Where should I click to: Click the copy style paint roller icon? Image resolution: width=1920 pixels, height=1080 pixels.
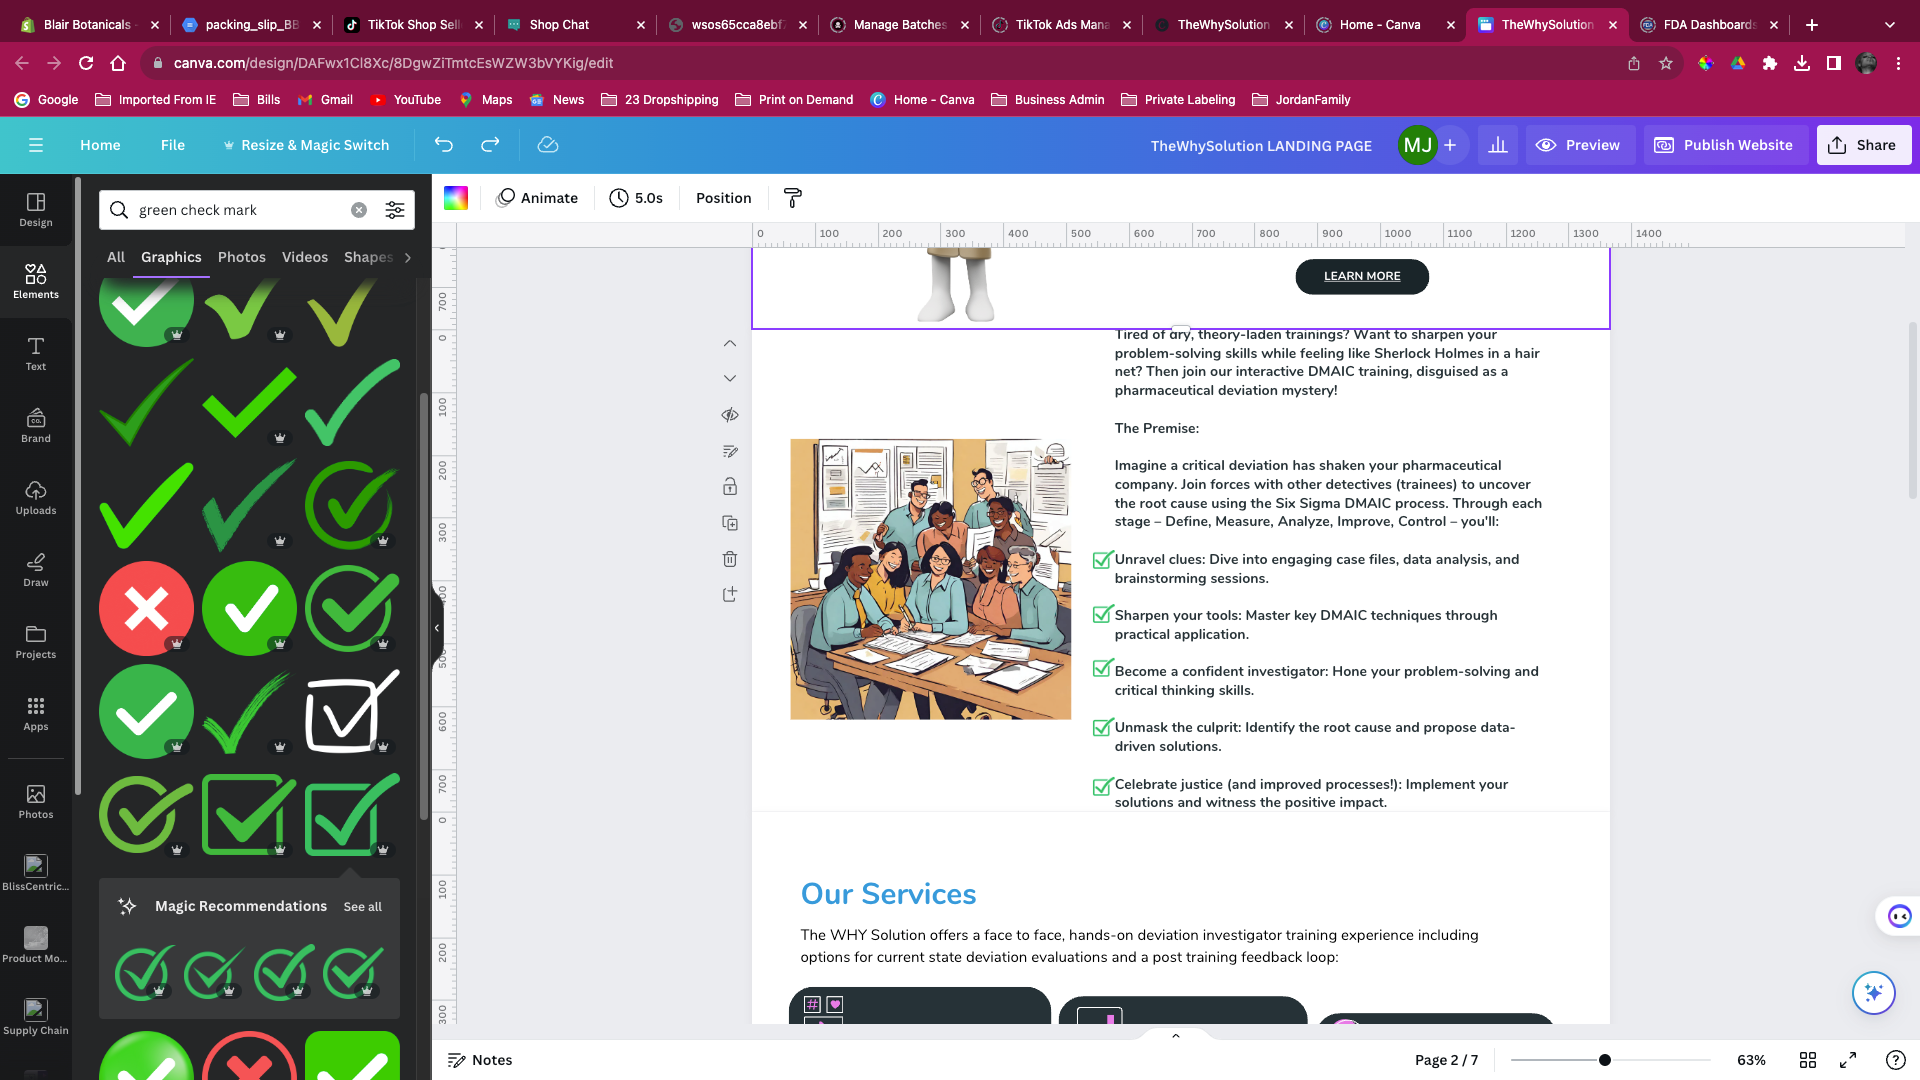tap(792, 198)
